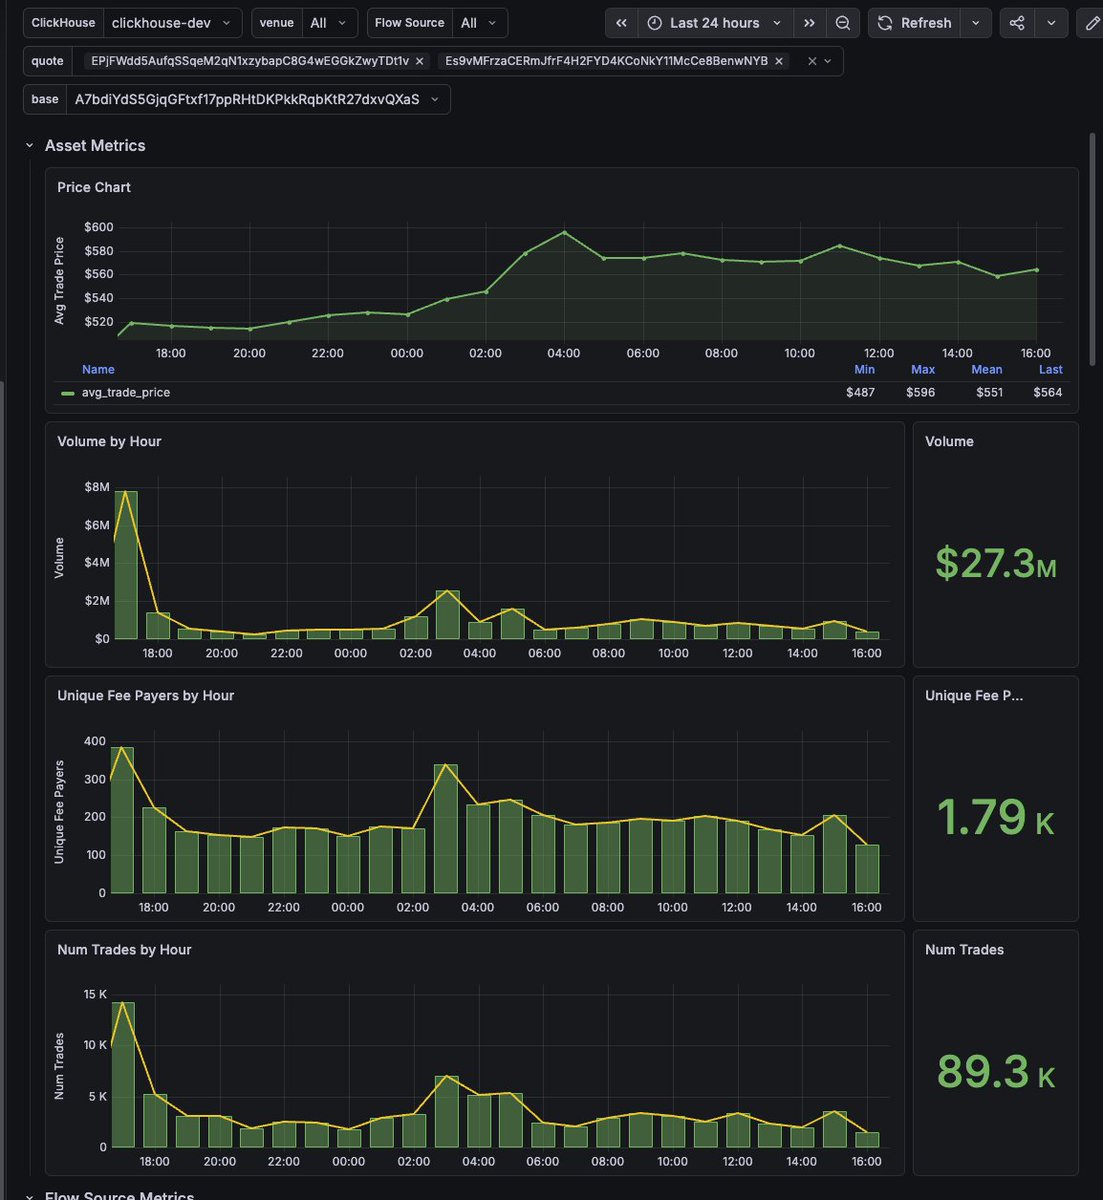Remove the Es9vMFrza quote filter tag
1103x1200 pixels.
(x=779, y=61)
